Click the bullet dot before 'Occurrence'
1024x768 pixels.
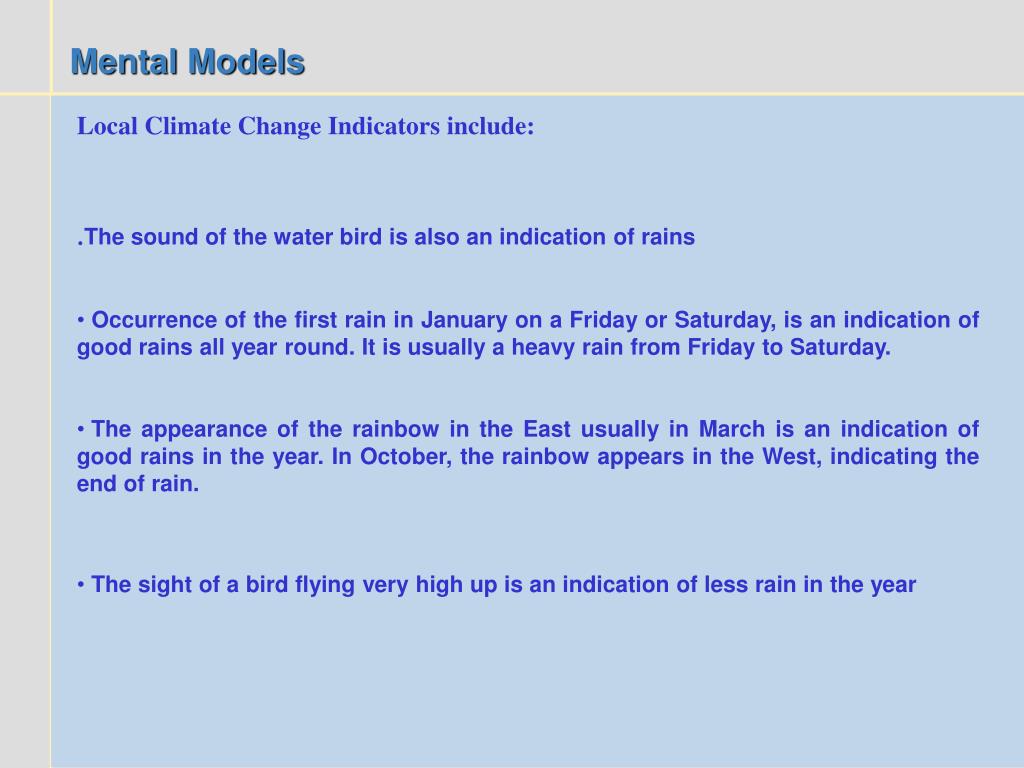tap(81, 321)
